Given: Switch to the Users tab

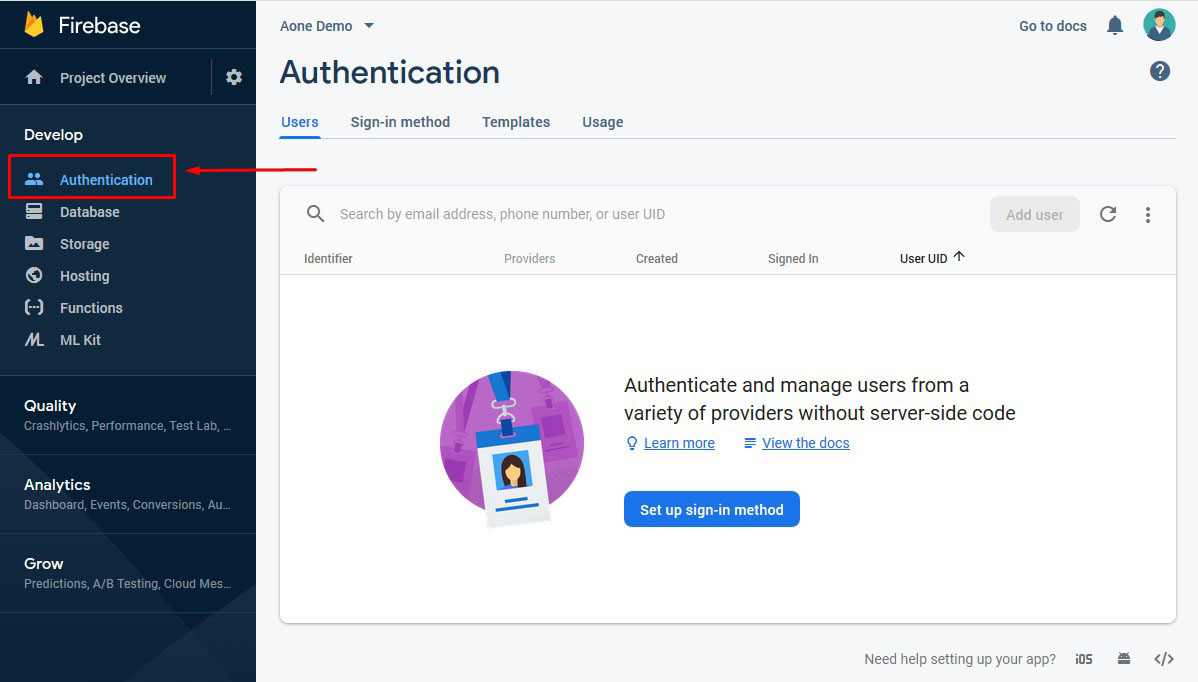Looking at the screenshot, I should click(300, 122).
